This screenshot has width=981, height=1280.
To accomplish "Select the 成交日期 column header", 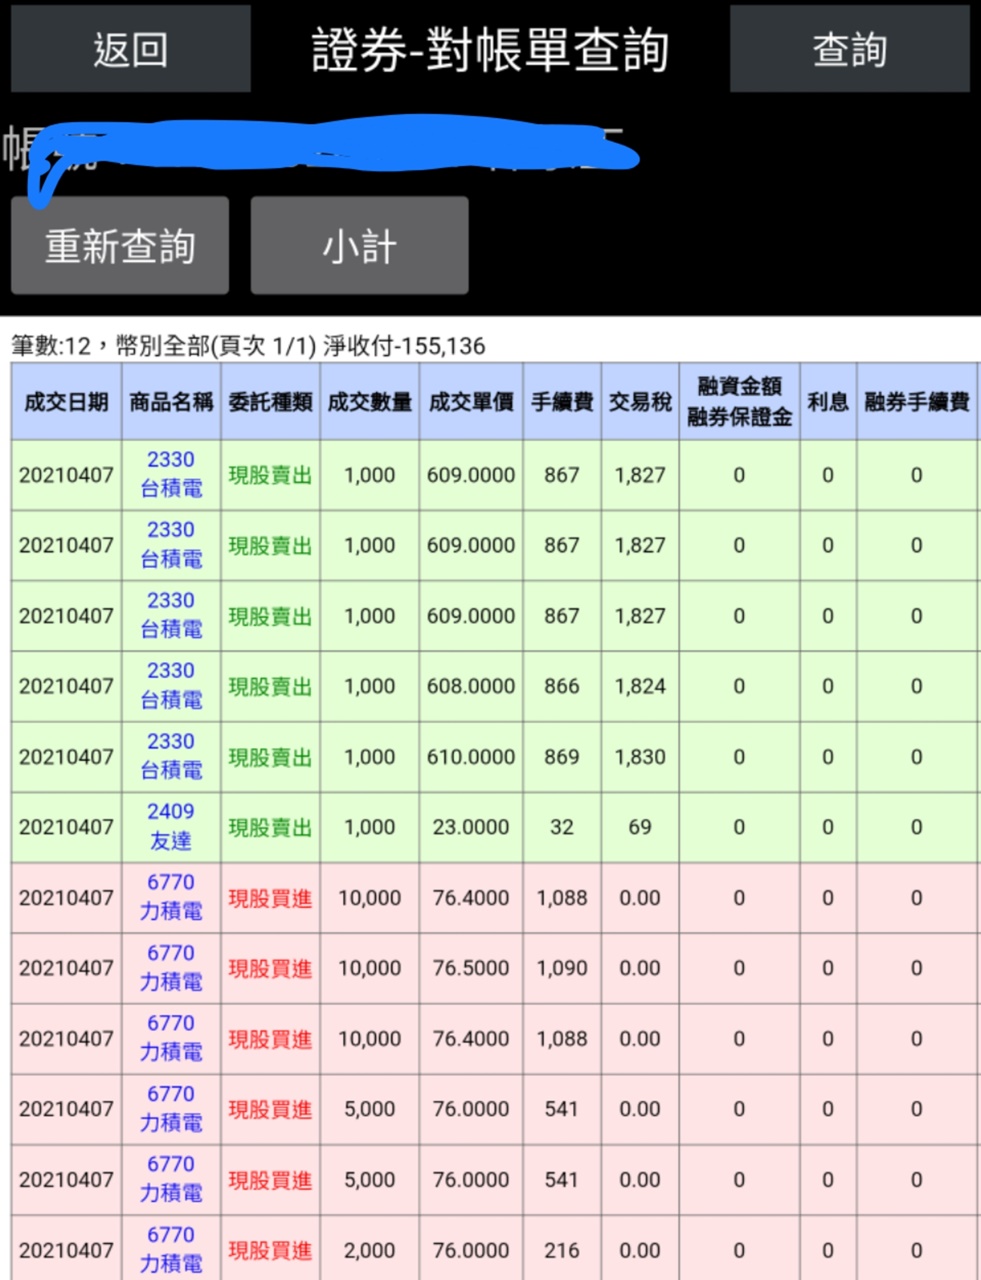I will tap(66, 402).
